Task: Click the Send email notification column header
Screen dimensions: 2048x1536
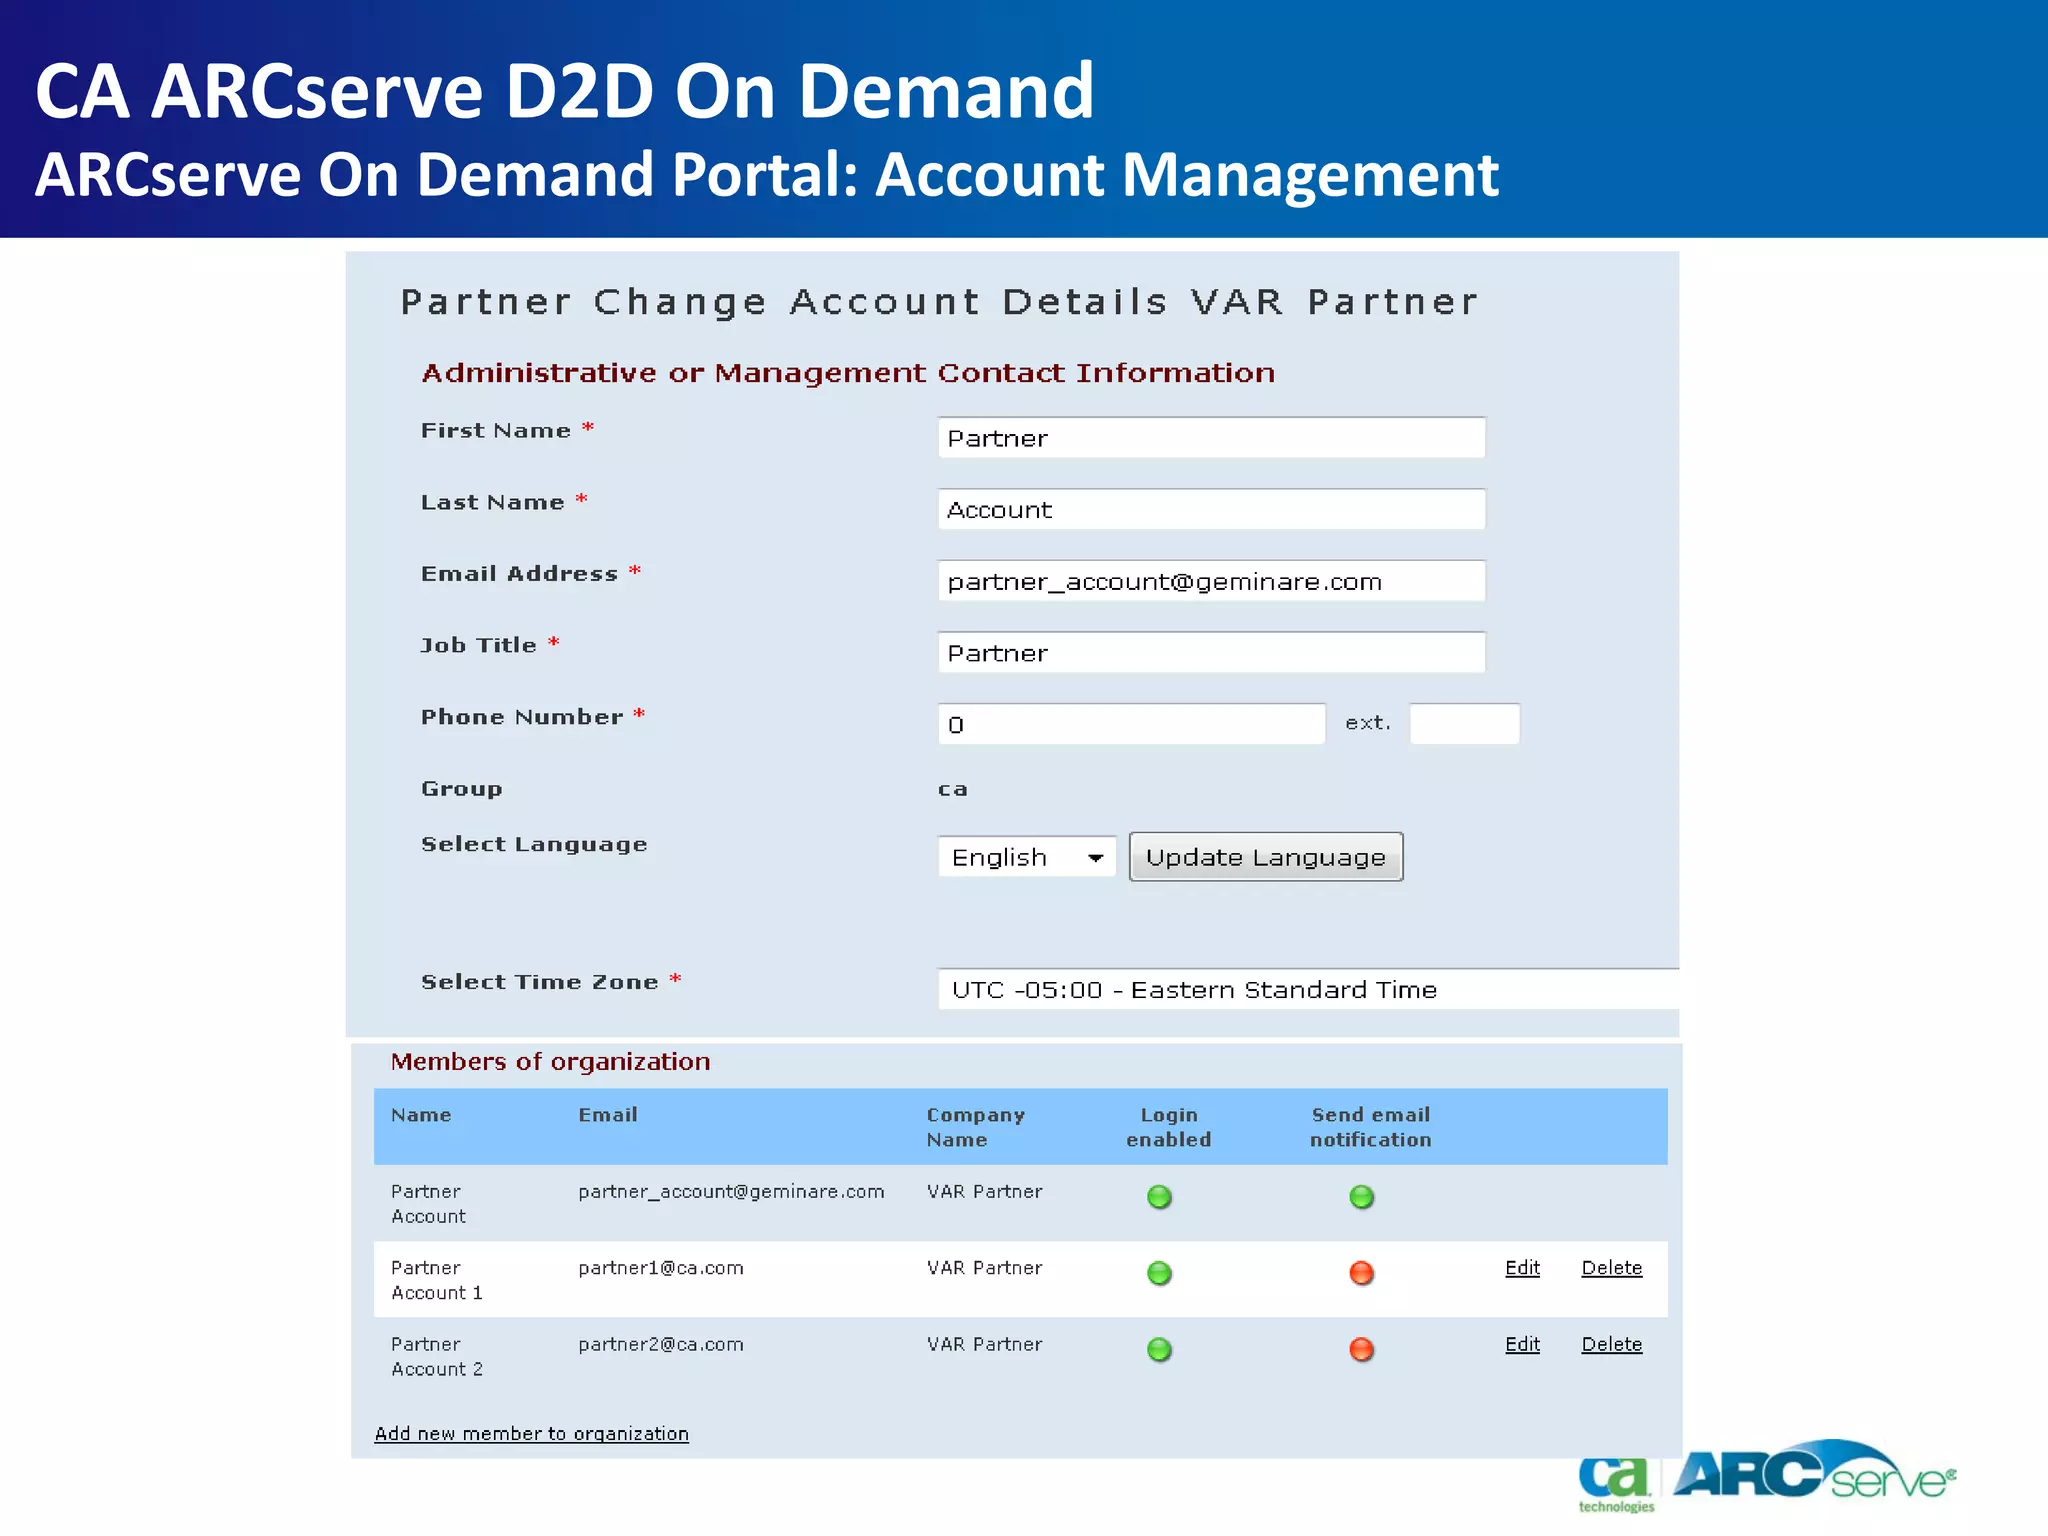Action: tap(1370, 1127)
